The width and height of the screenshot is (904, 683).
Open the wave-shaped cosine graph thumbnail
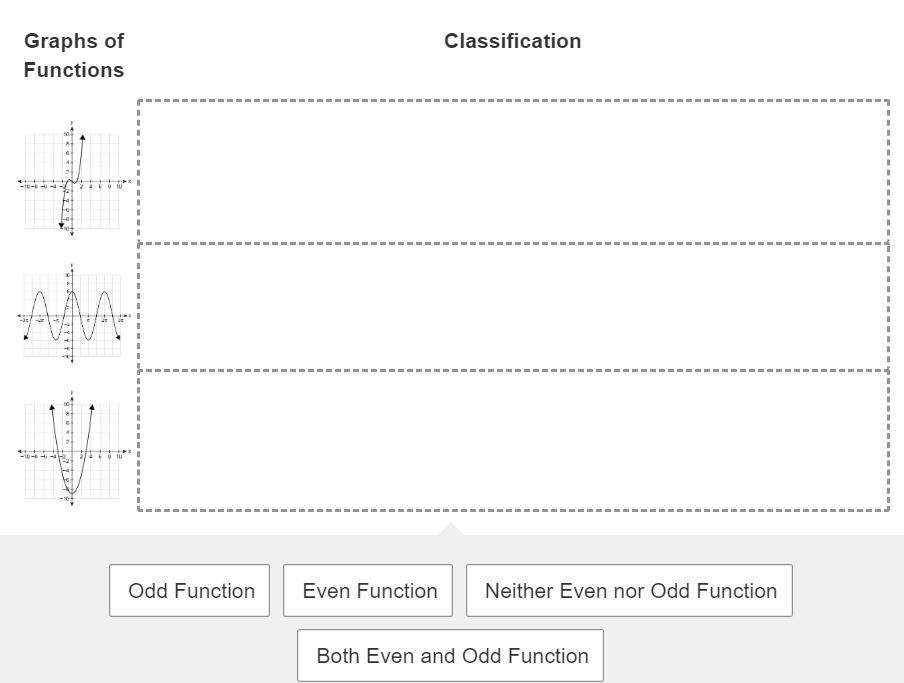click(x=73, y=314)
